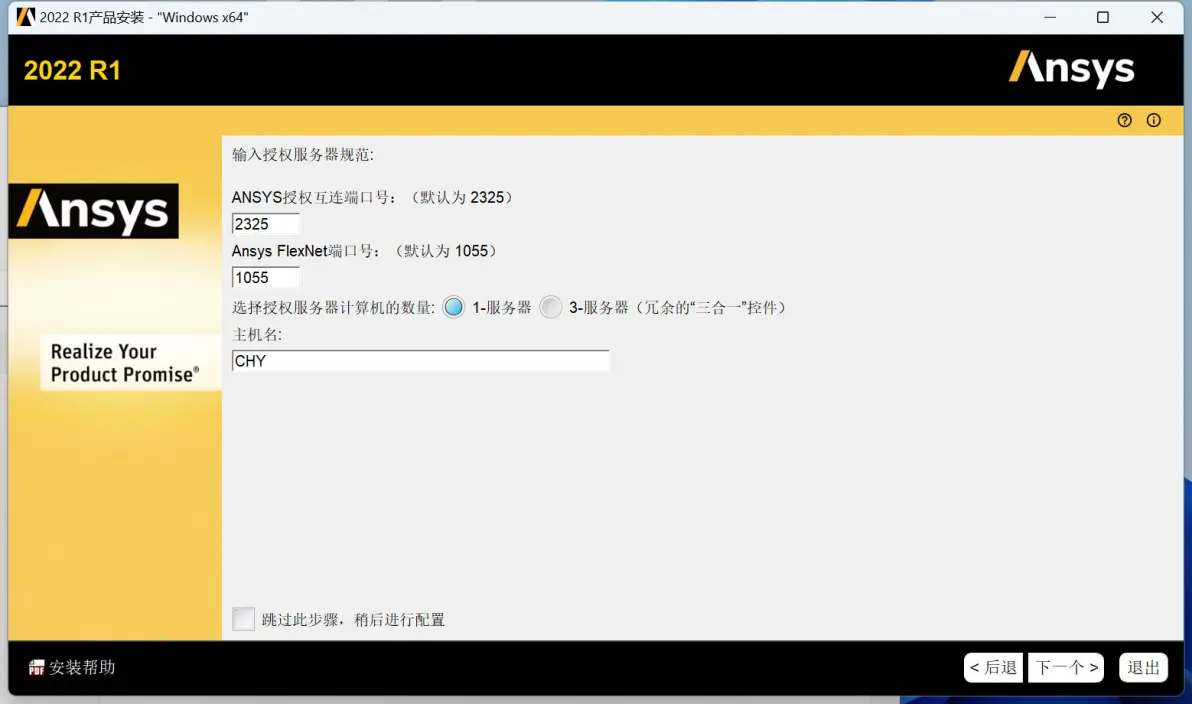The height and width of the screenshot is (704, 1192).
Task: Open the info circle icon
Action: pos(1153,120)
